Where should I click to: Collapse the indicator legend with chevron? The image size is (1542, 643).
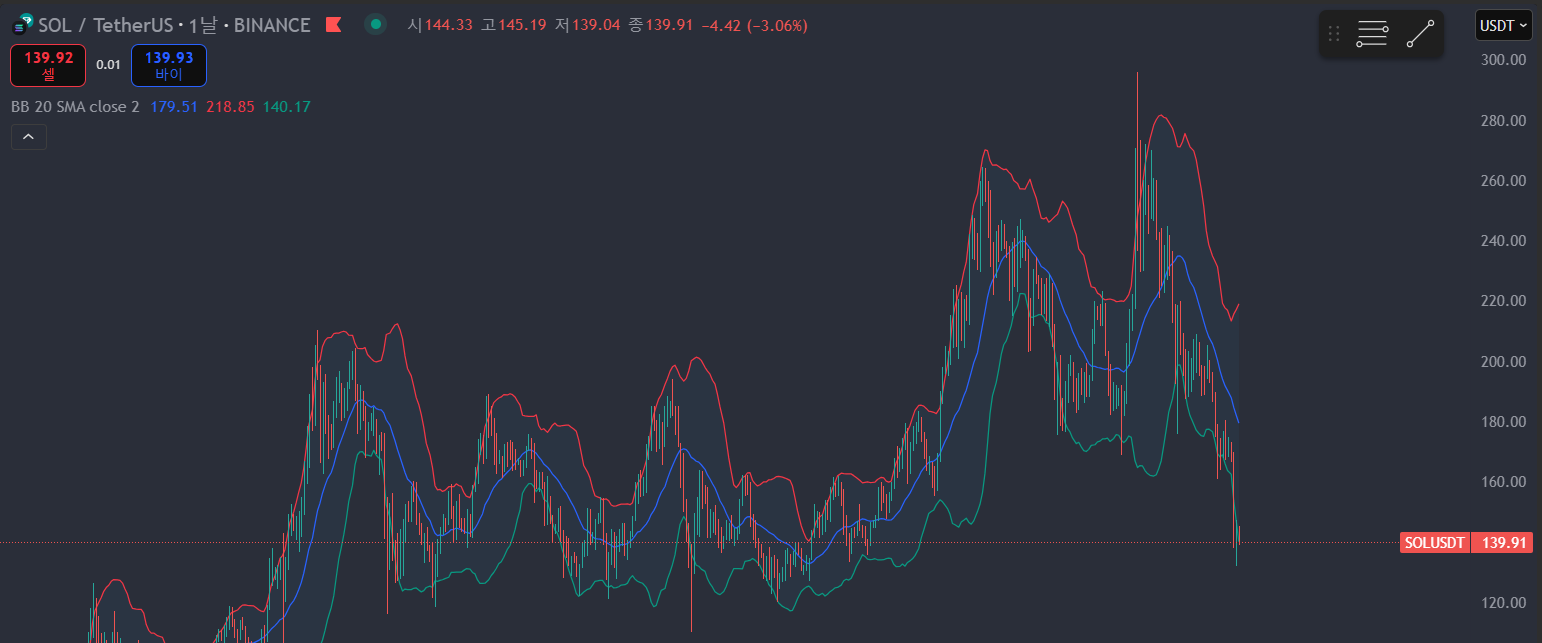pyautogui.click(x=29, y=136)
